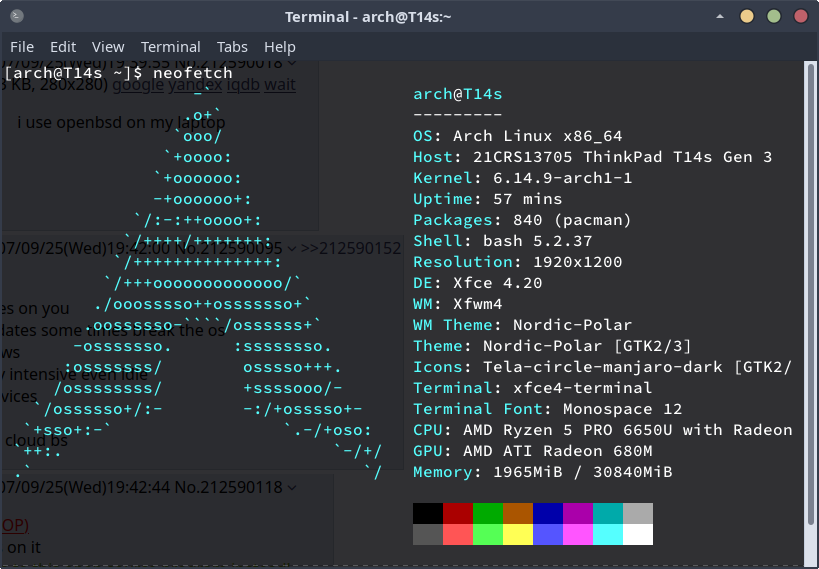Open the Edit menu
This screenshot has width=819, height=569.
click(x=63, y=47)
